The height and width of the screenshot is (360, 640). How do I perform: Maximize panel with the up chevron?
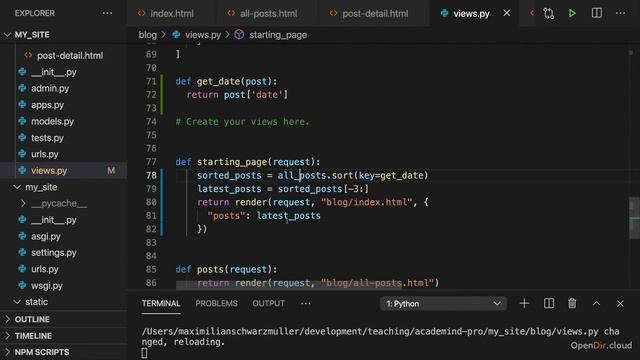tap(596, 303)
